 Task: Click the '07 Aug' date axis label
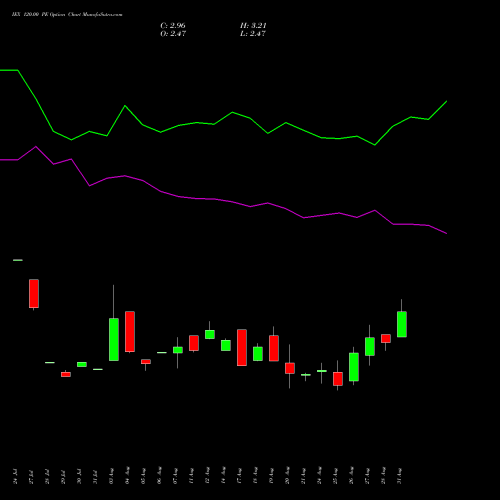tap(175, 476)
